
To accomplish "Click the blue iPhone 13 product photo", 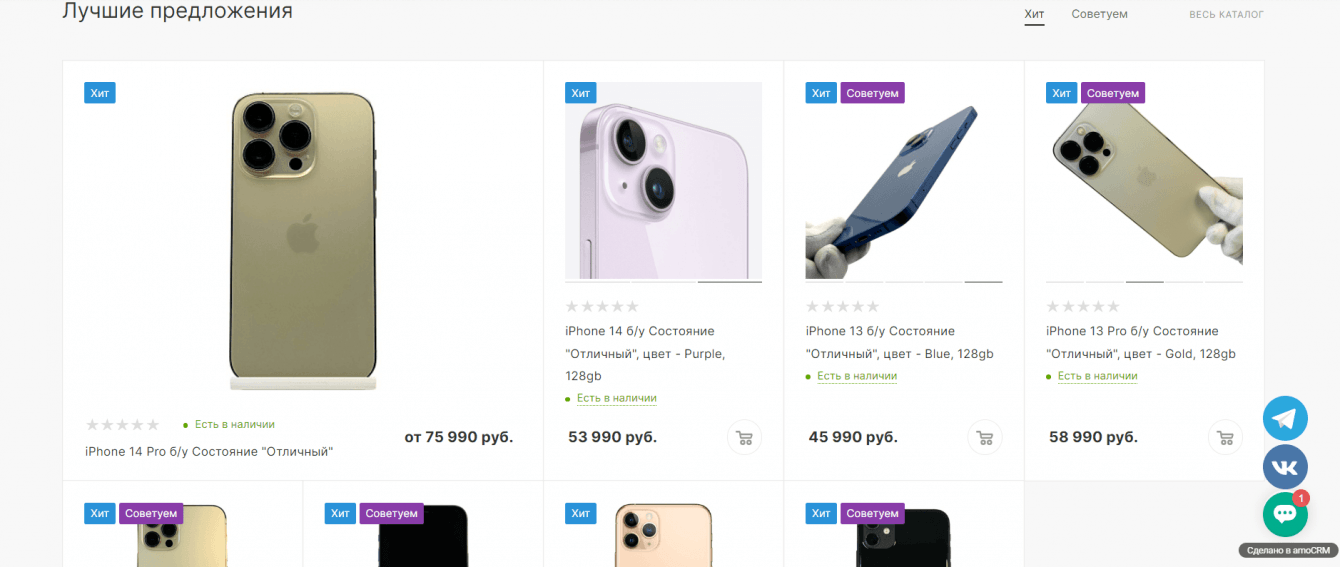I will click(903, 190).
